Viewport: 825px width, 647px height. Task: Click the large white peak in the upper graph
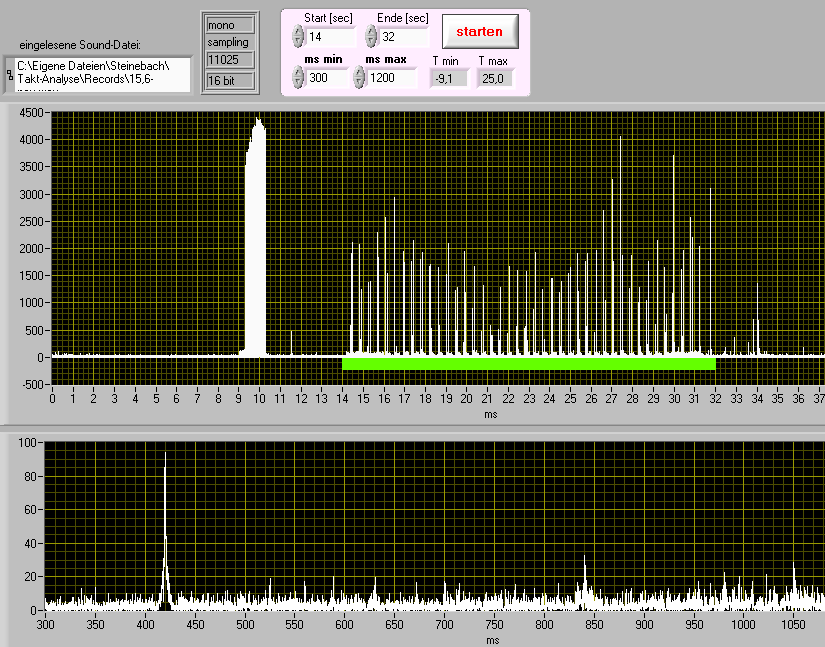257,240
